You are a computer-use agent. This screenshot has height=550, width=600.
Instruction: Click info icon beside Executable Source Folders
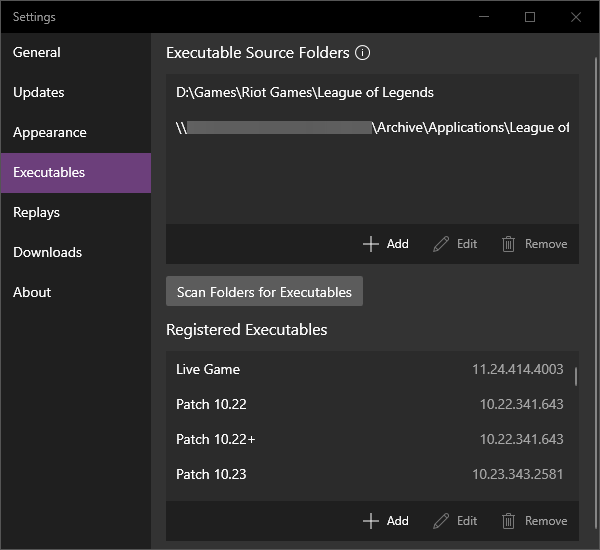click(362, 53)
